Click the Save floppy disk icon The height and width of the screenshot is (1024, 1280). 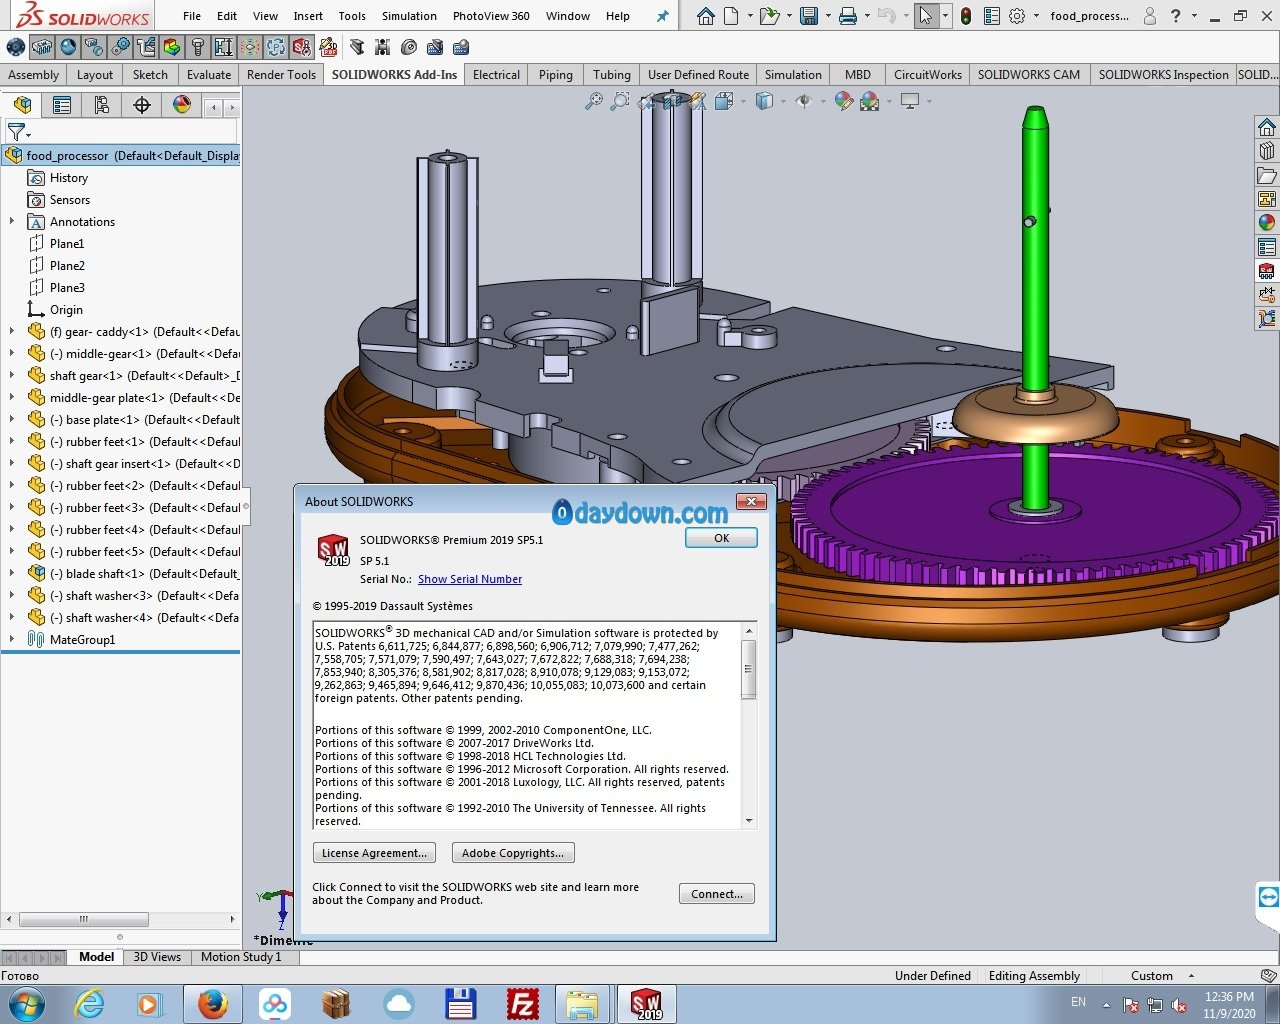[x=810, y=16]
